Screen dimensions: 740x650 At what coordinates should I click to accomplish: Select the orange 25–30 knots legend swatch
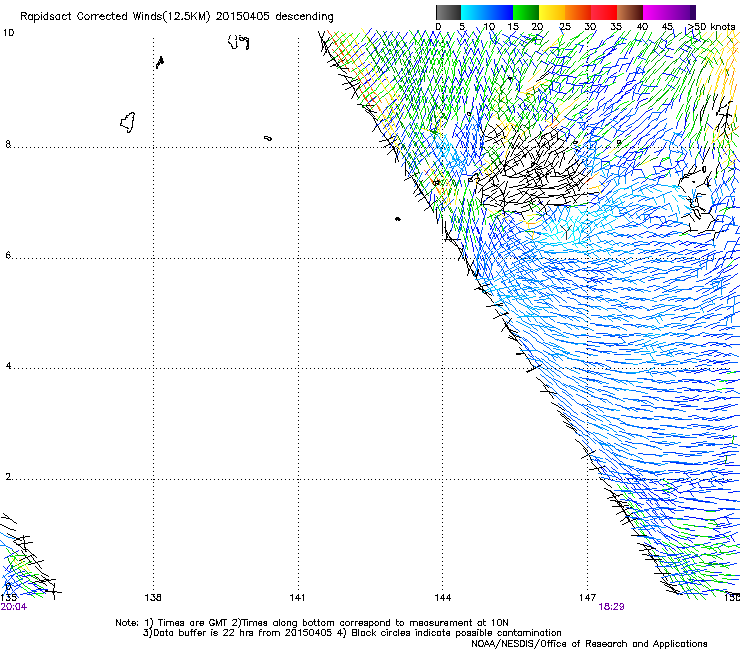click(x=578, y=12)
